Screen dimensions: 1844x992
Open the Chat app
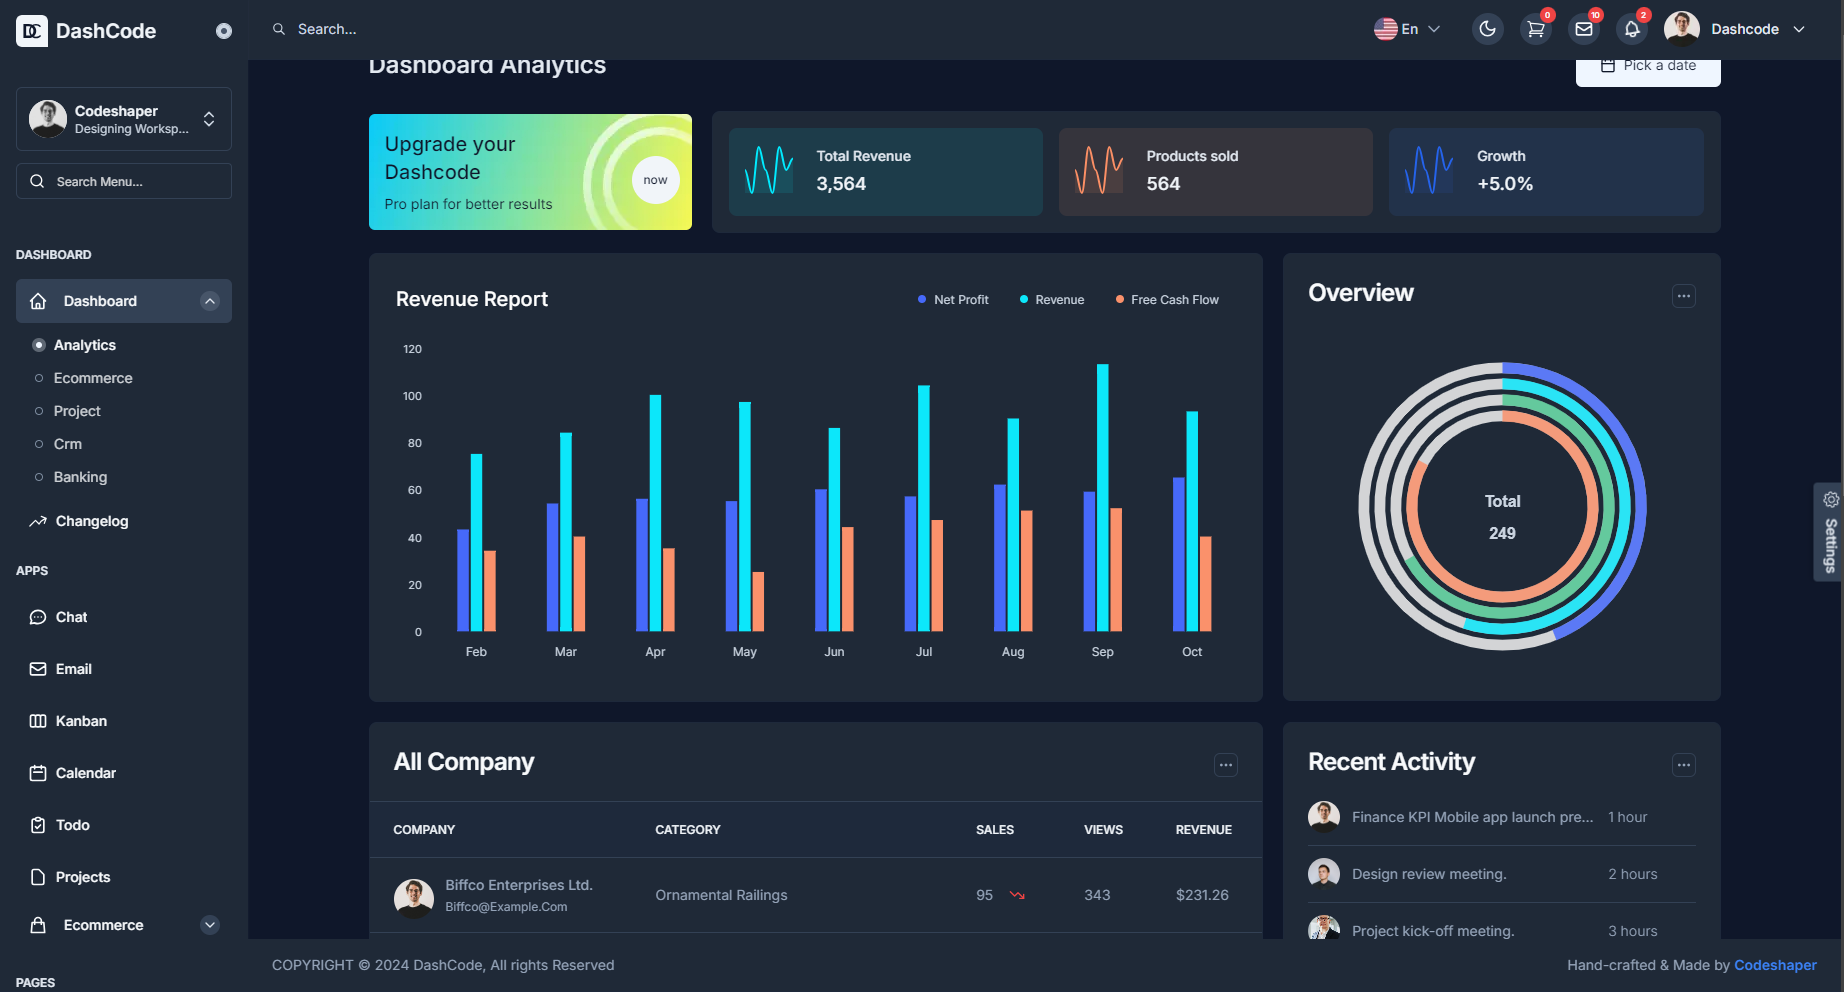[72, 617]
